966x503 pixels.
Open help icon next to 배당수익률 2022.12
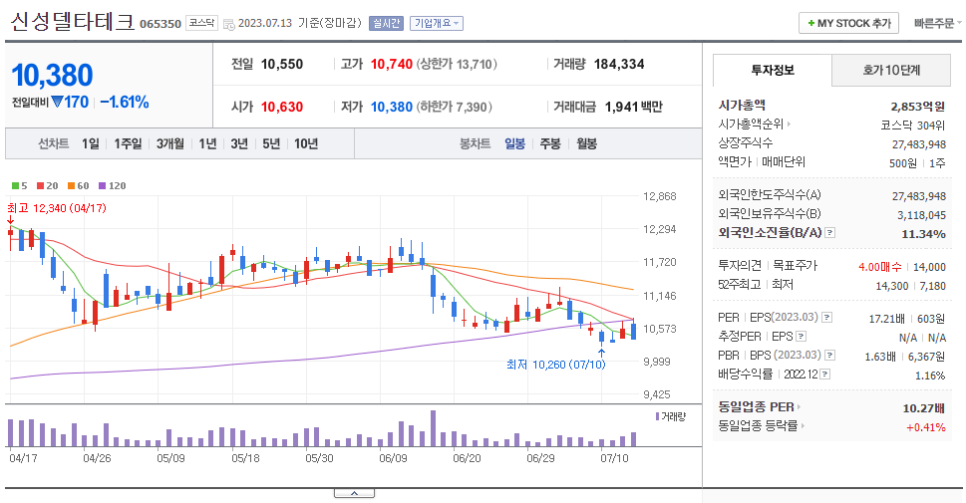click(825, 374)
